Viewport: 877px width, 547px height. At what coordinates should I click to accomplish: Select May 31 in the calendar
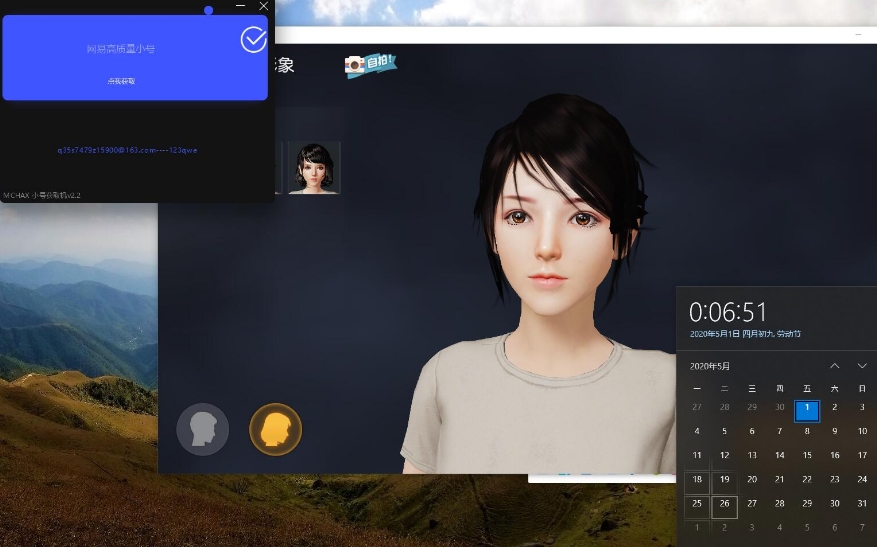(862, 504)
